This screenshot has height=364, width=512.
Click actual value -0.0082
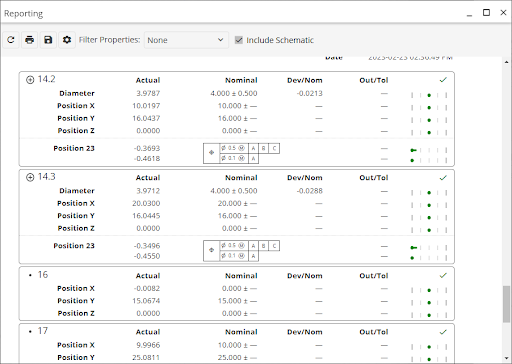click(147, 288)
